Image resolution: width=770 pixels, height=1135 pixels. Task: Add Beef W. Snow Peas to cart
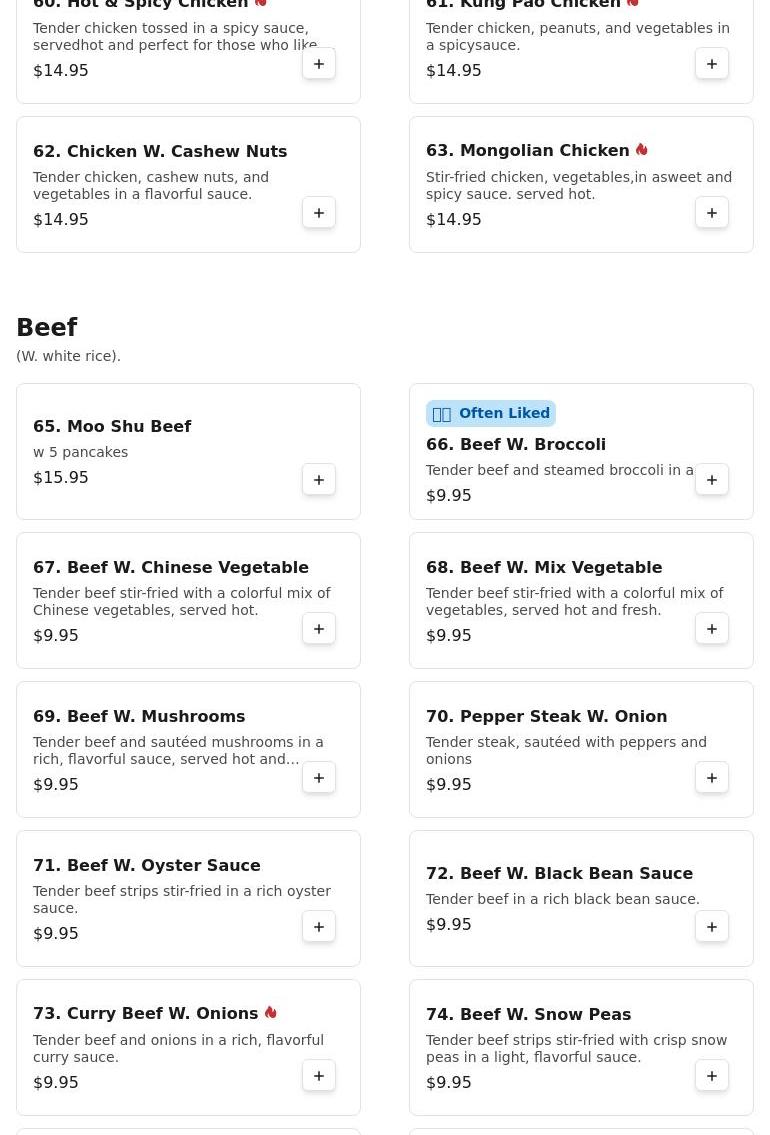point(712,1076)
